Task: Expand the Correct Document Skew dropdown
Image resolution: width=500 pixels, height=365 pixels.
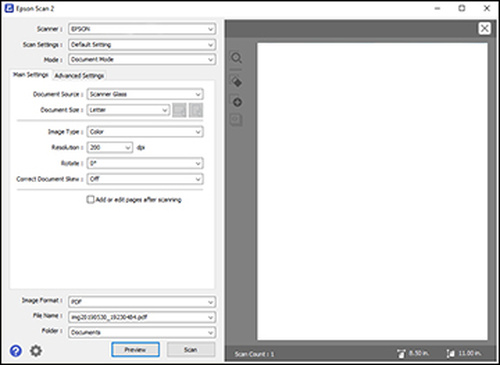Action: (145, 179)
